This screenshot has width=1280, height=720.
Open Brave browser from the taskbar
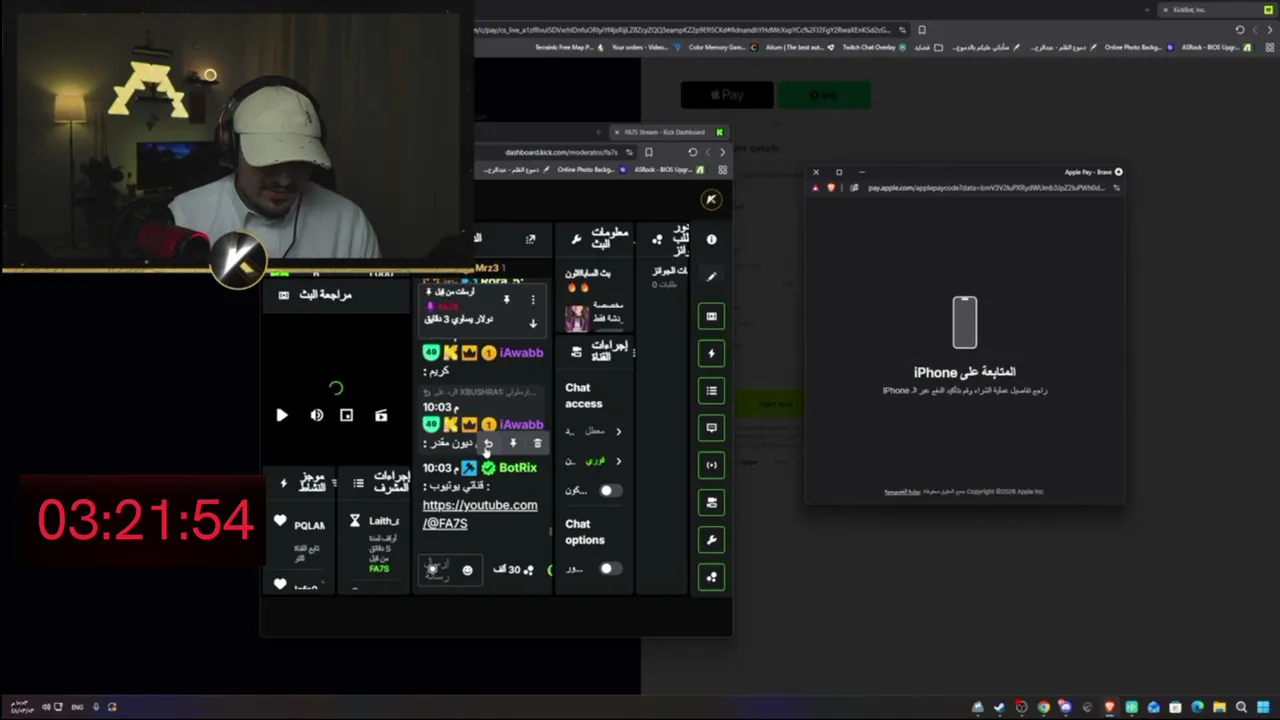(1109, 707)
